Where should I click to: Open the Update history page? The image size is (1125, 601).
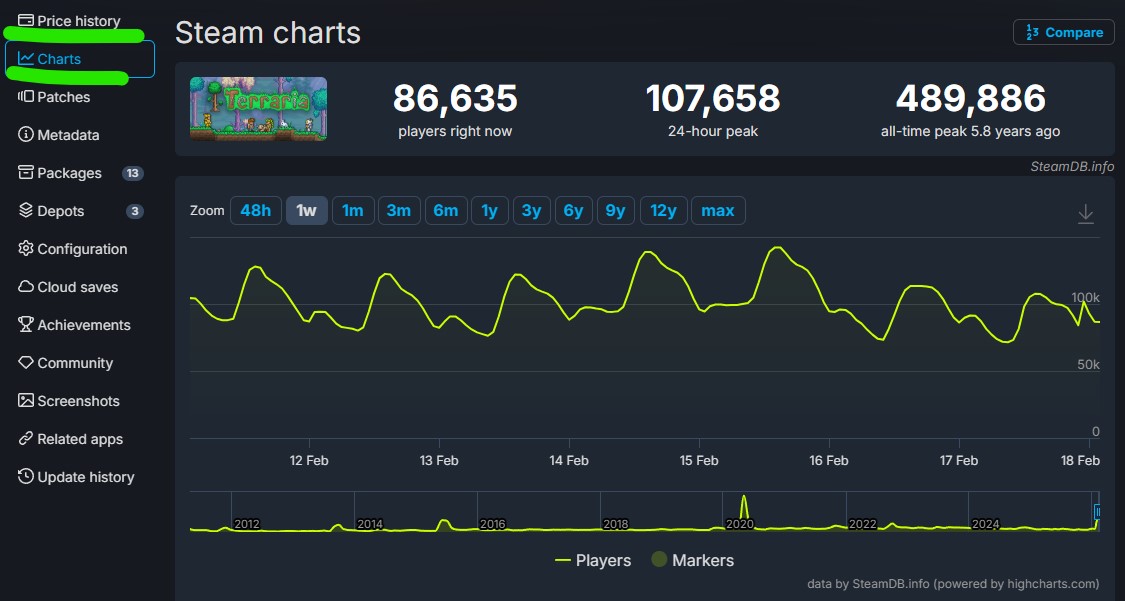tap(85, 477)
